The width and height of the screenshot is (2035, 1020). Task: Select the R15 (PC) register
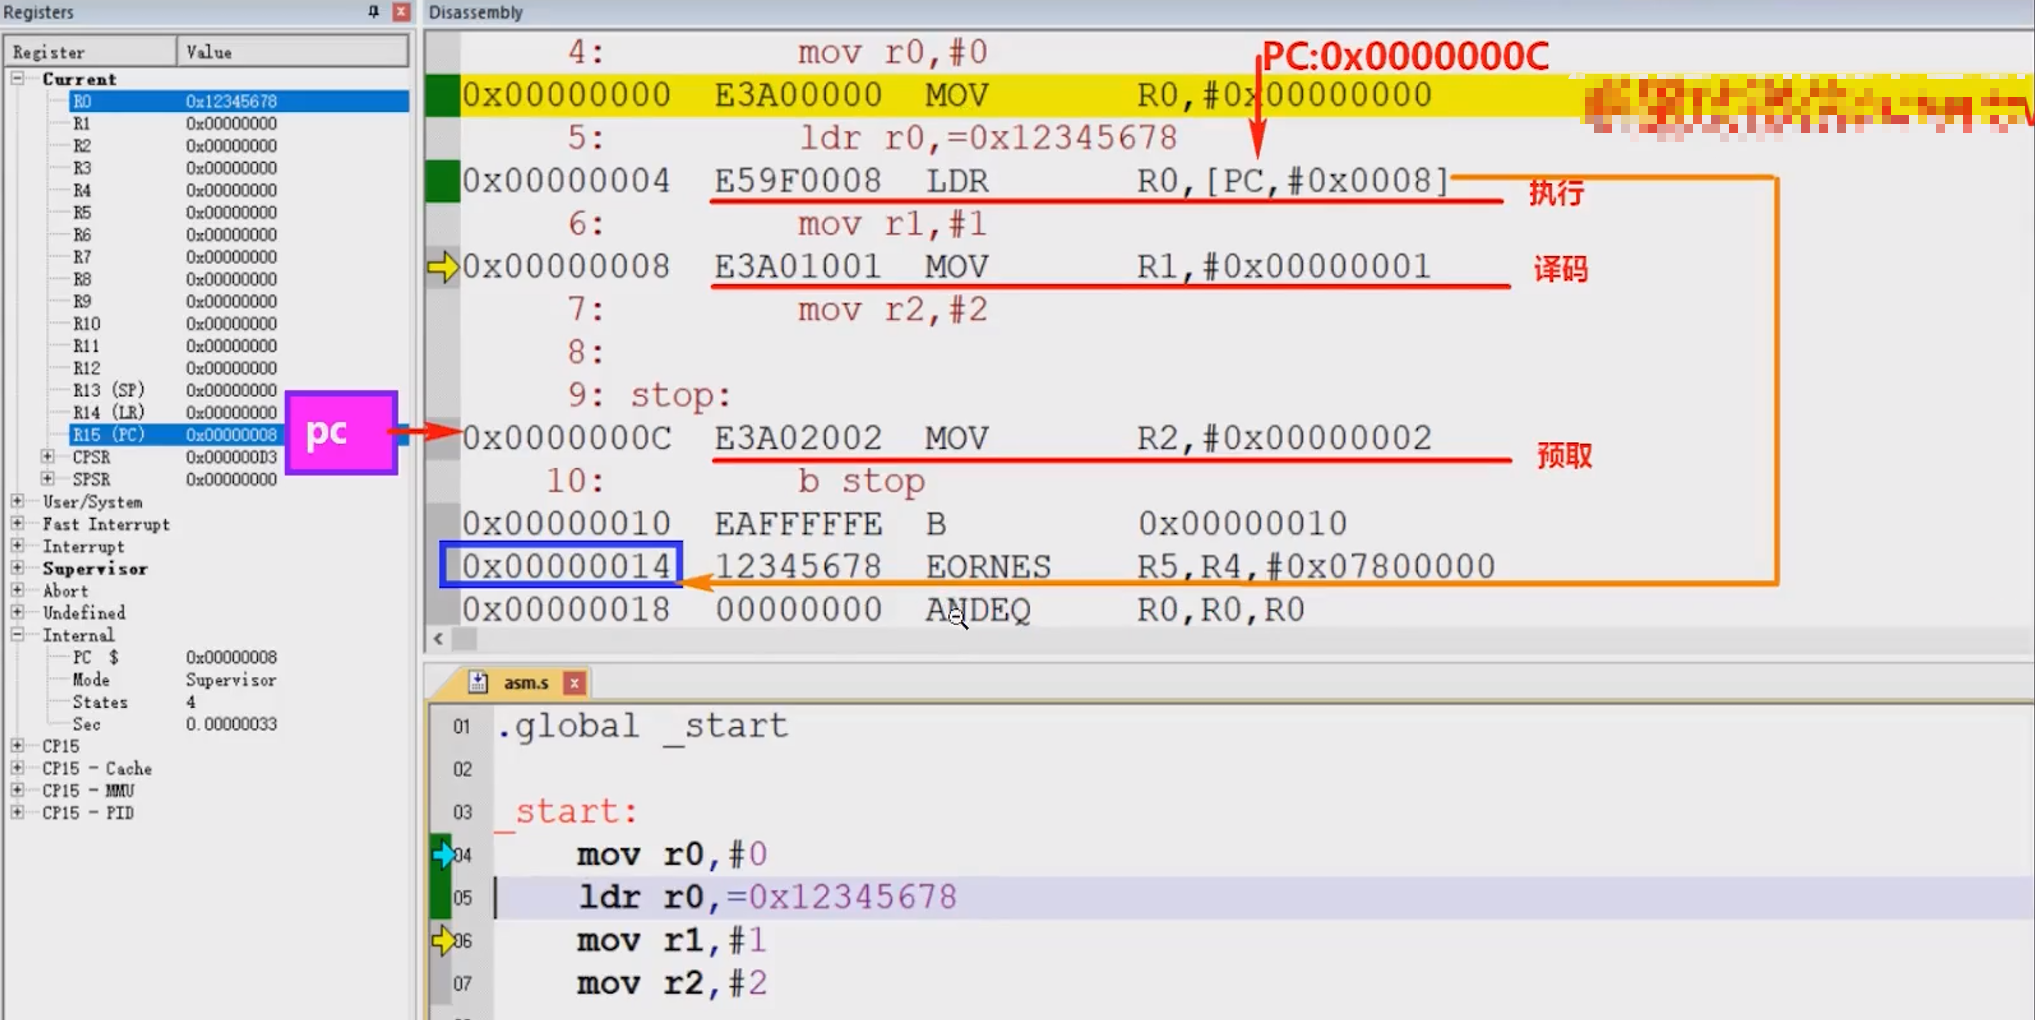point(108,434)
